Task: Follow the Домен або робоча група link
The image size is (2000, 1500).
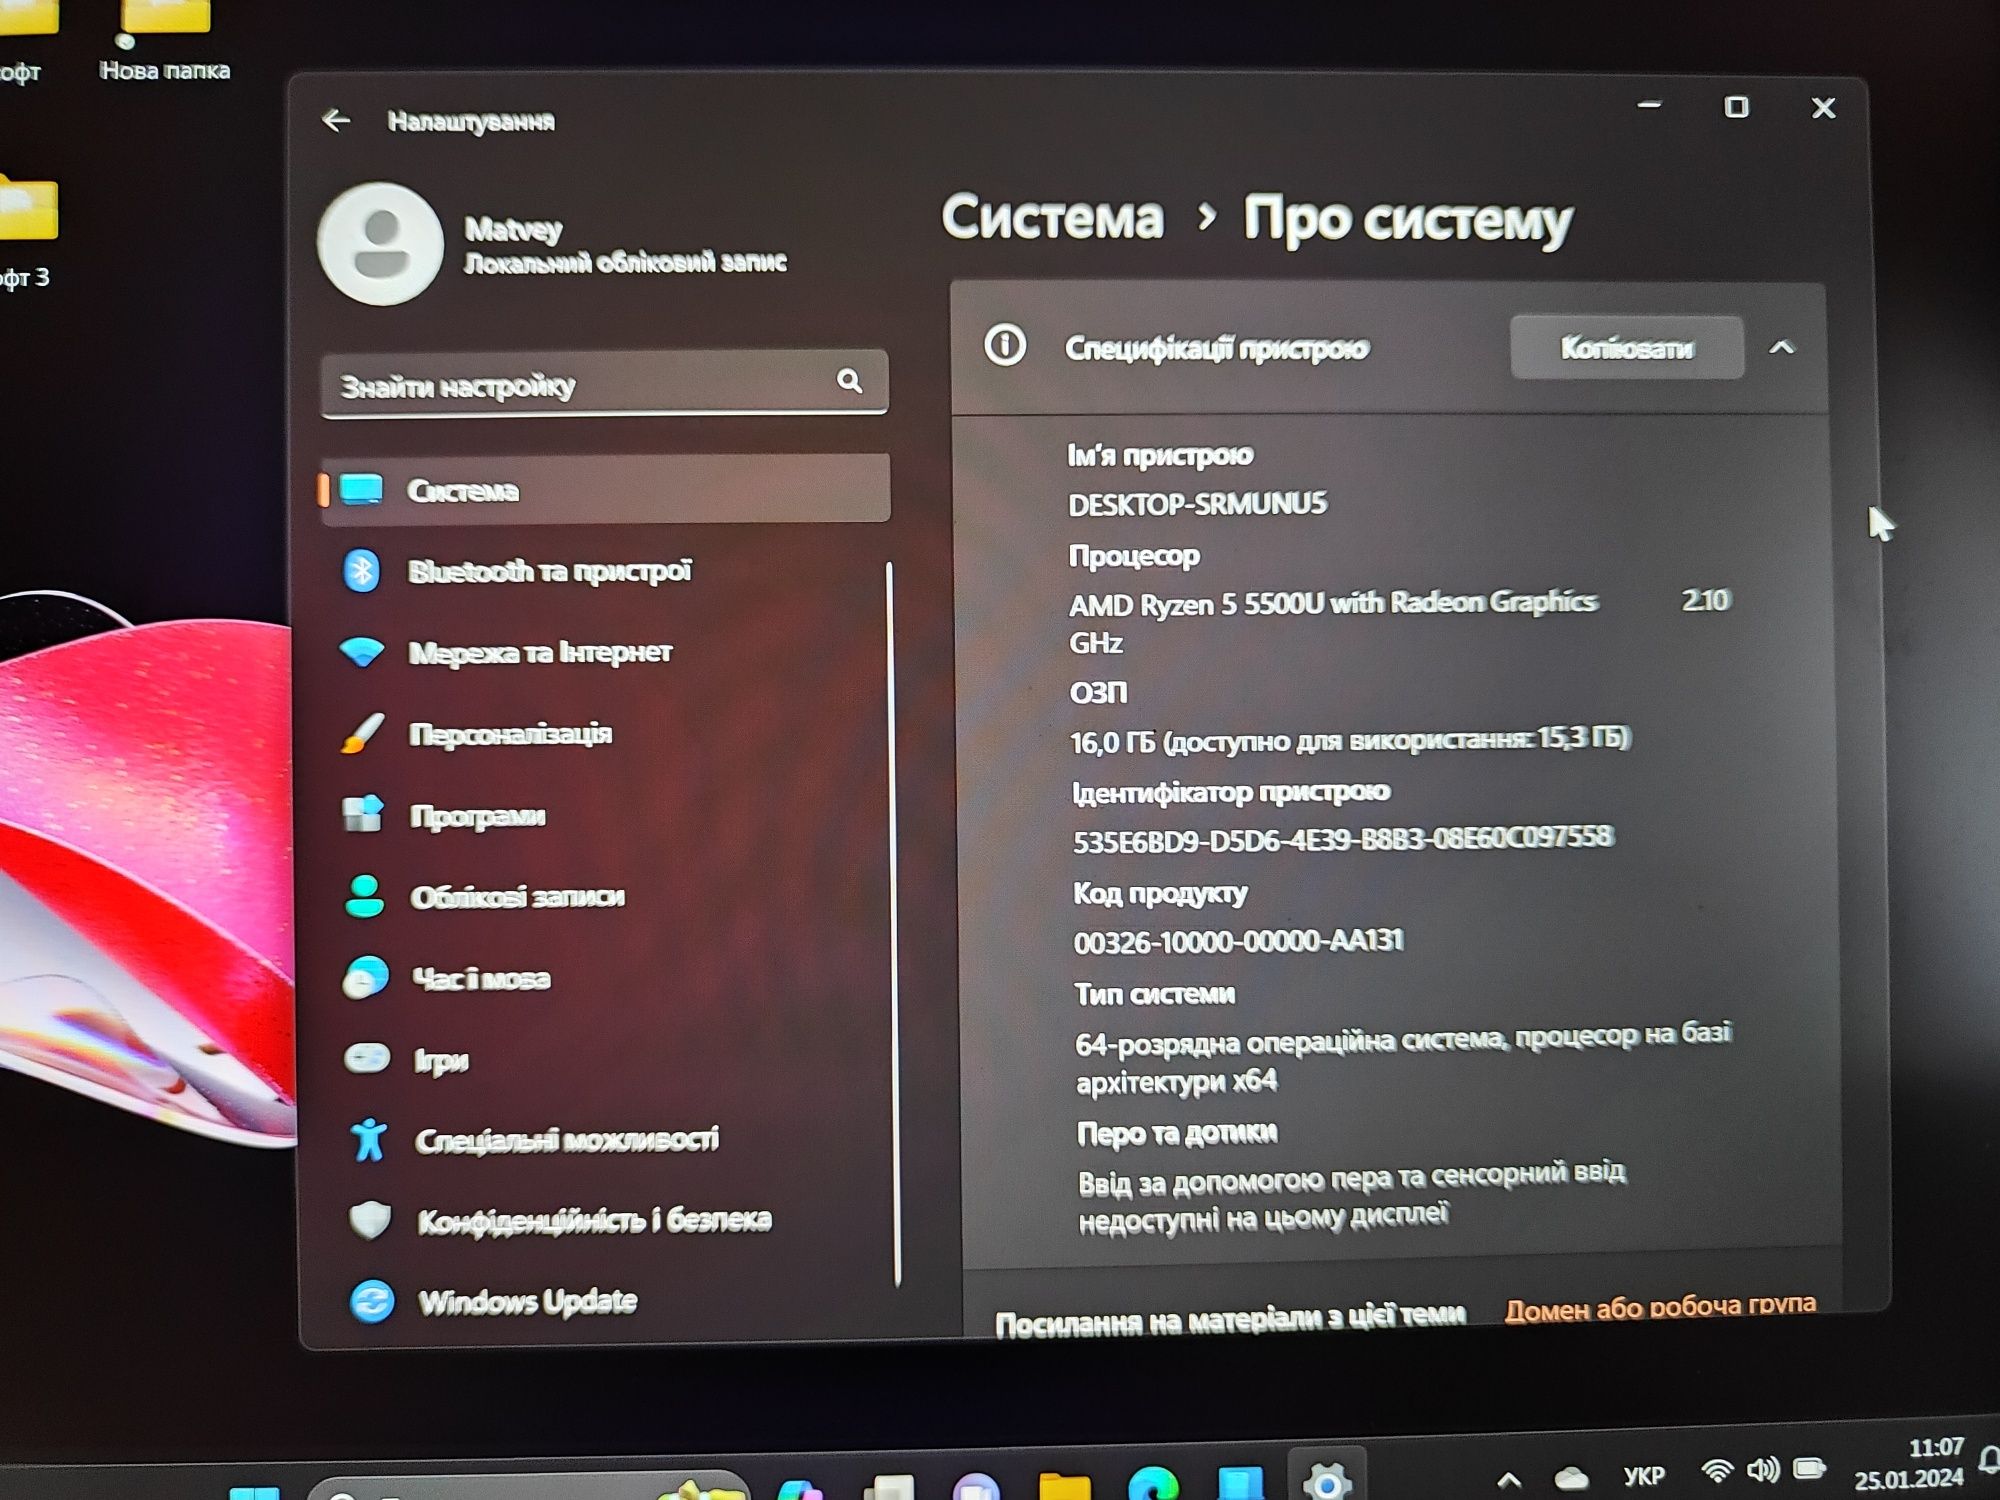Action: point(1660,1306)
